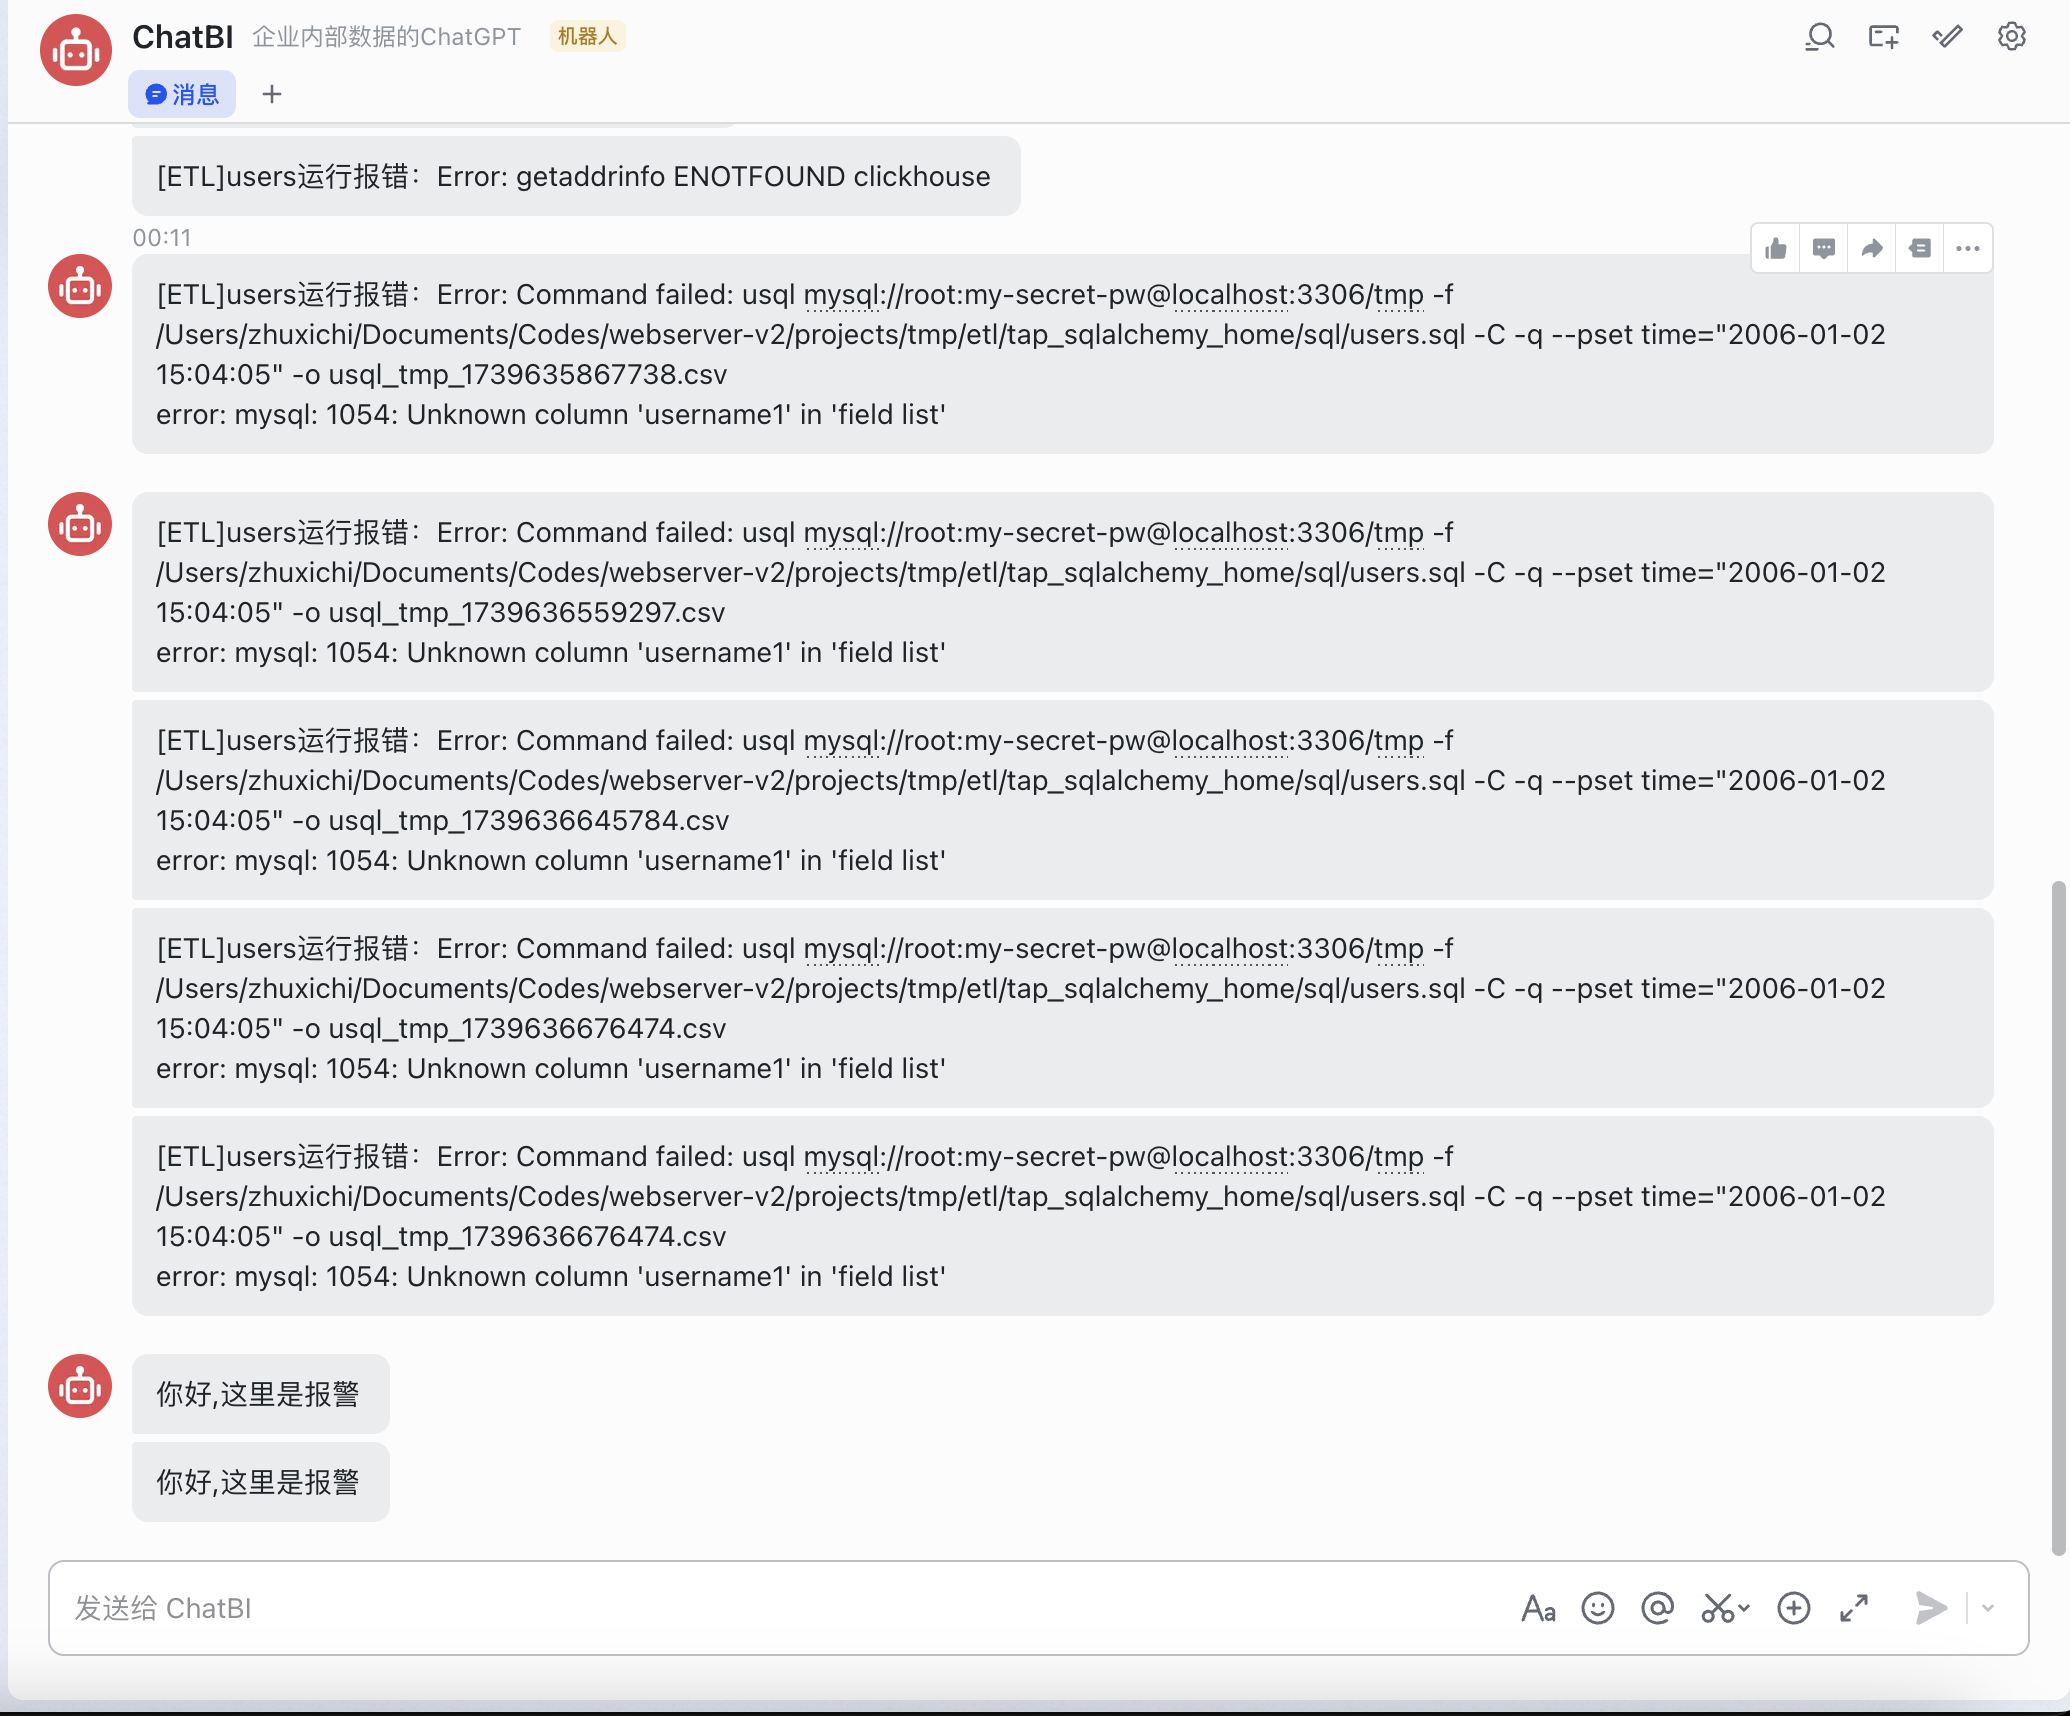Screen dimensions: 2070x1716
Task: Click the chat scrollbar thumb
Action: (x=2058, y=1215)
